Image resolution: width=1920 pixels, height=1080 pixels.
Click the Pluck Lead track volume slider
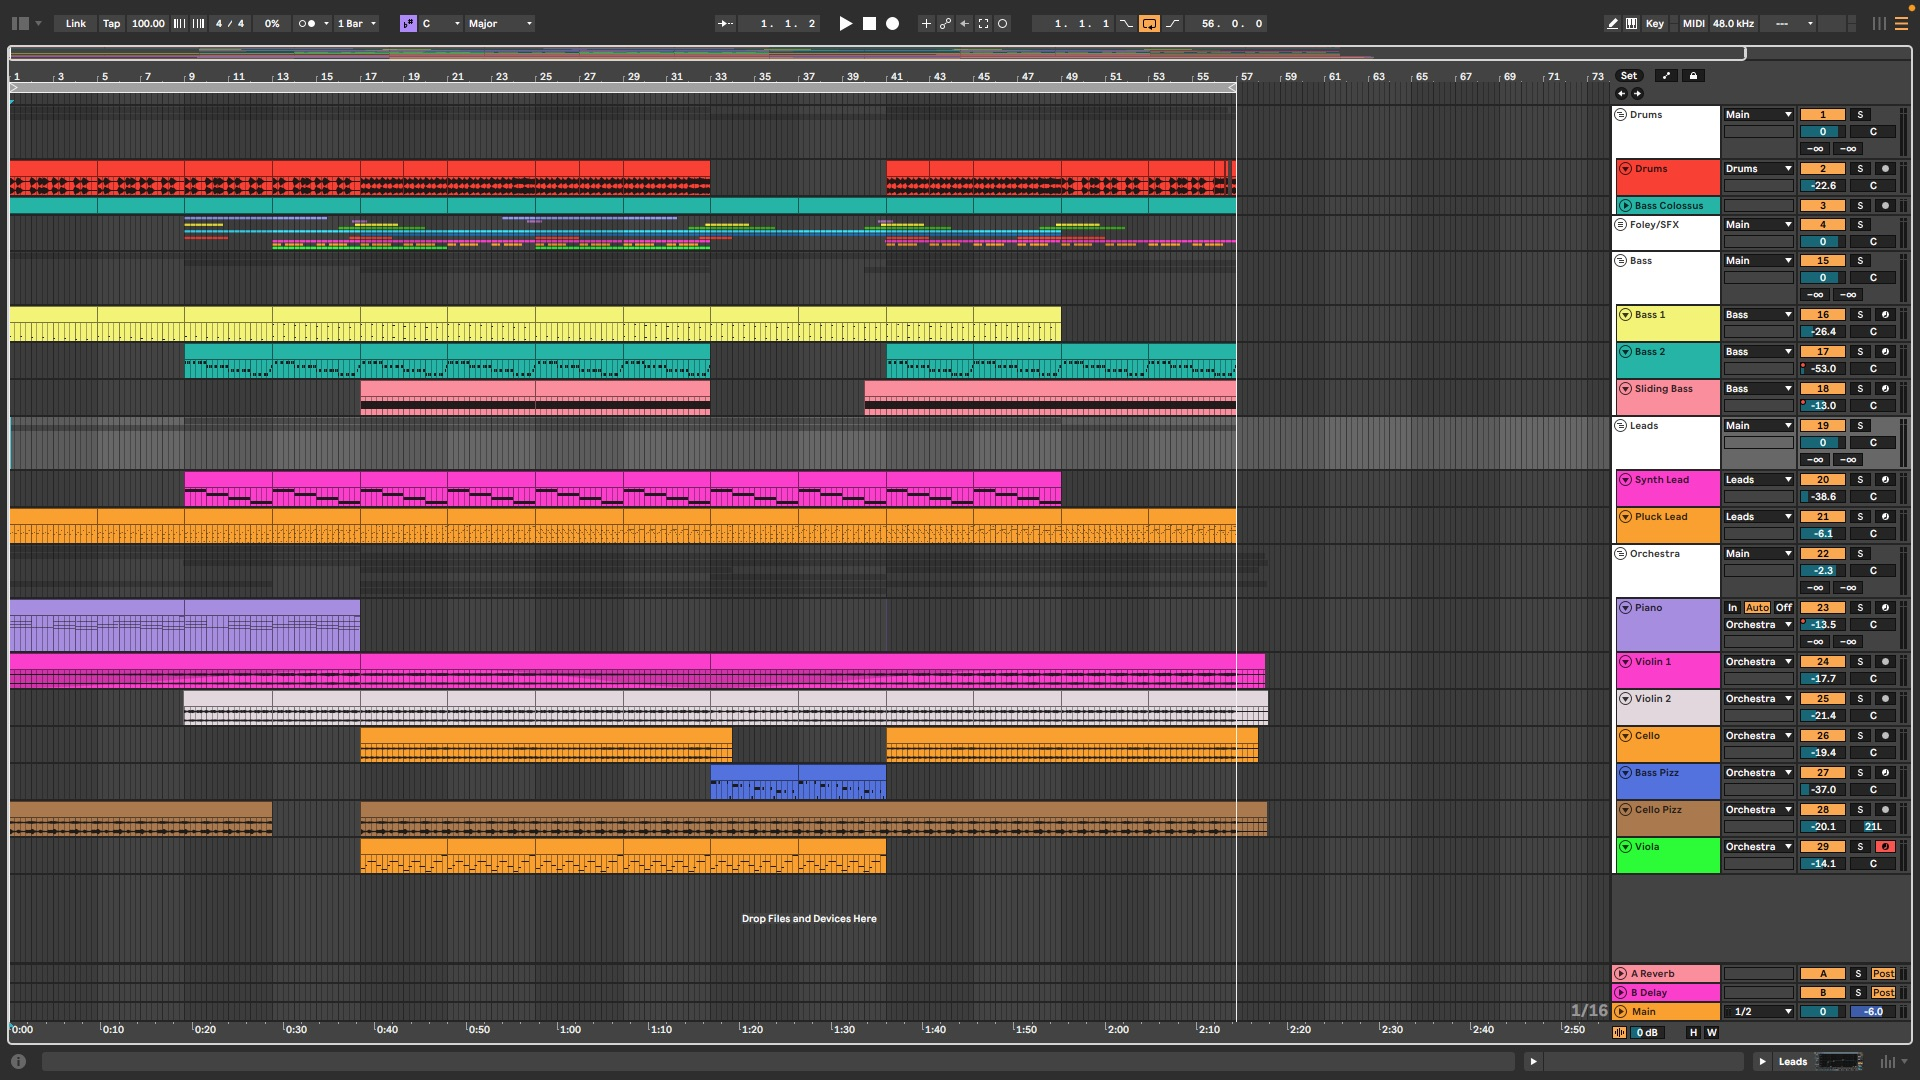pyautogui.click(x=1823, y=534)
